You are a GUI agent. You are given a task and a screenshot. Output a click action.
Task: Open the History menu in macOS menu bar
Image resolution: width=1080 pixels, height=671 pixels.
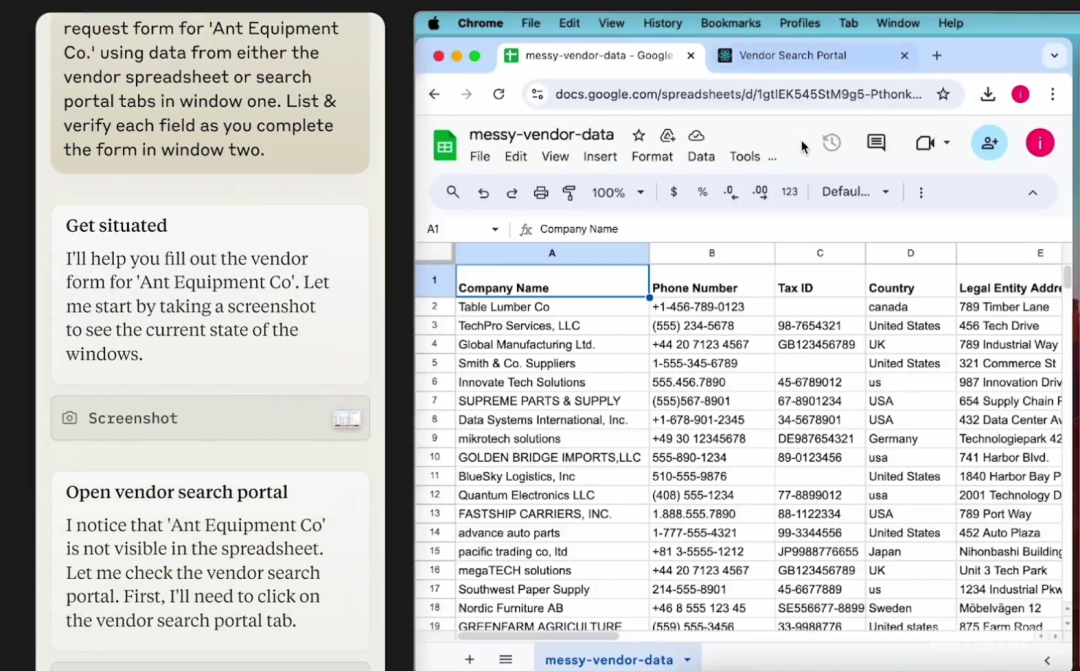coord(662,23)
